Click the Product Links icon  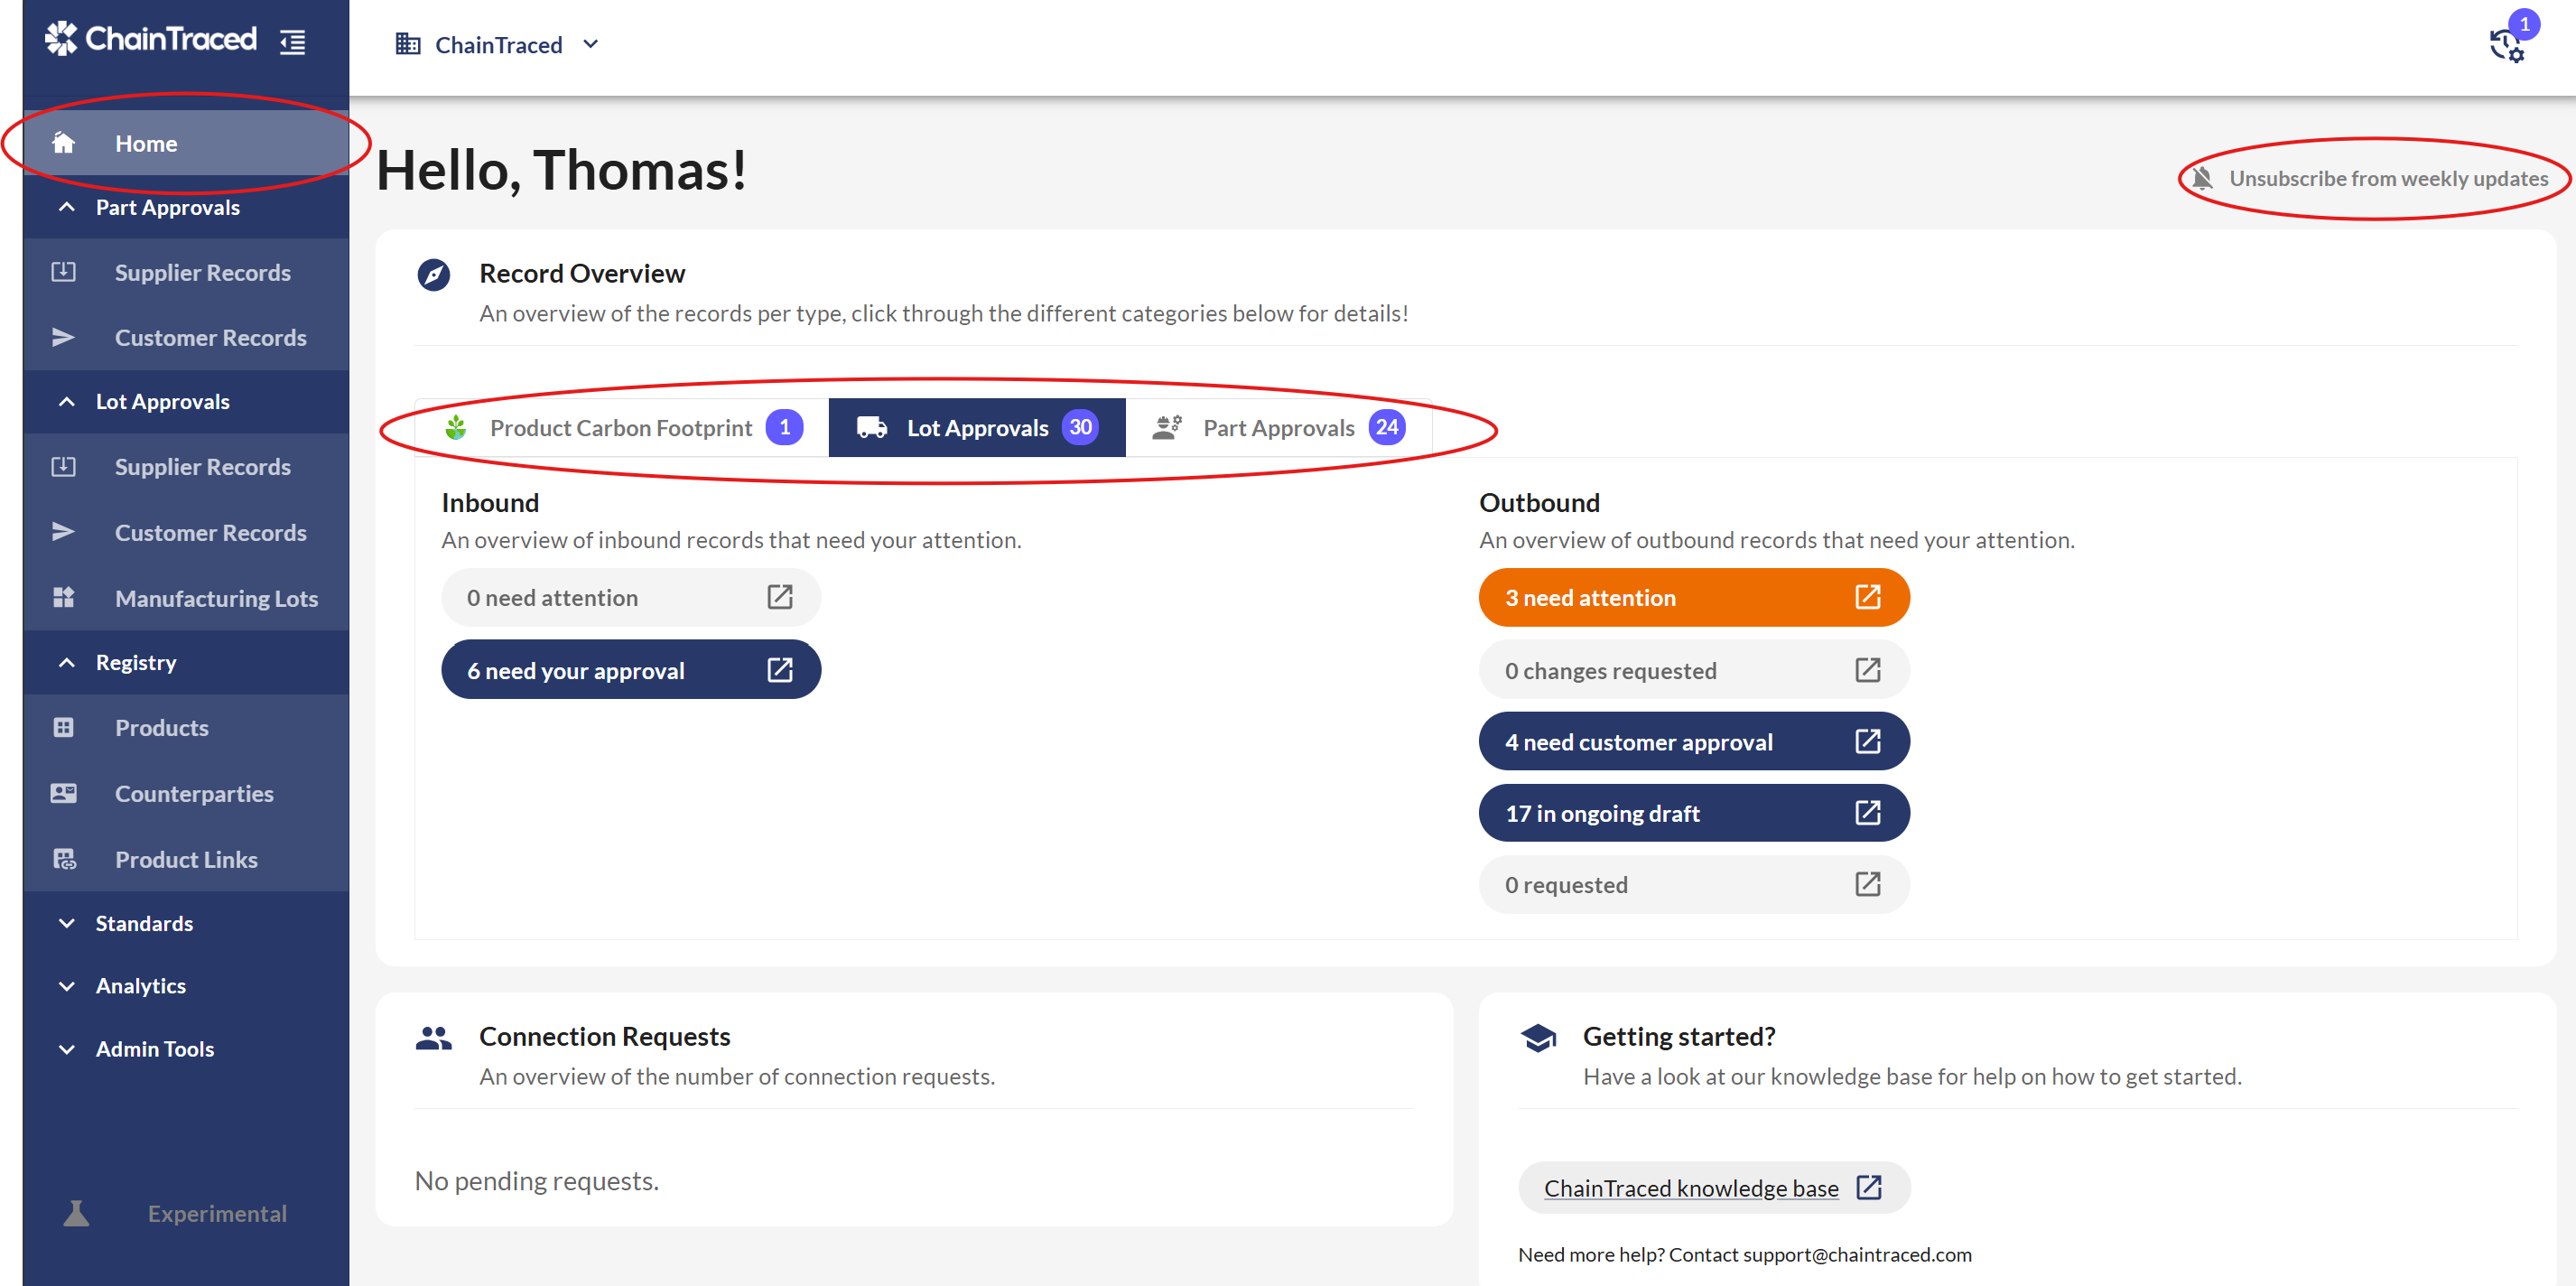64,859
